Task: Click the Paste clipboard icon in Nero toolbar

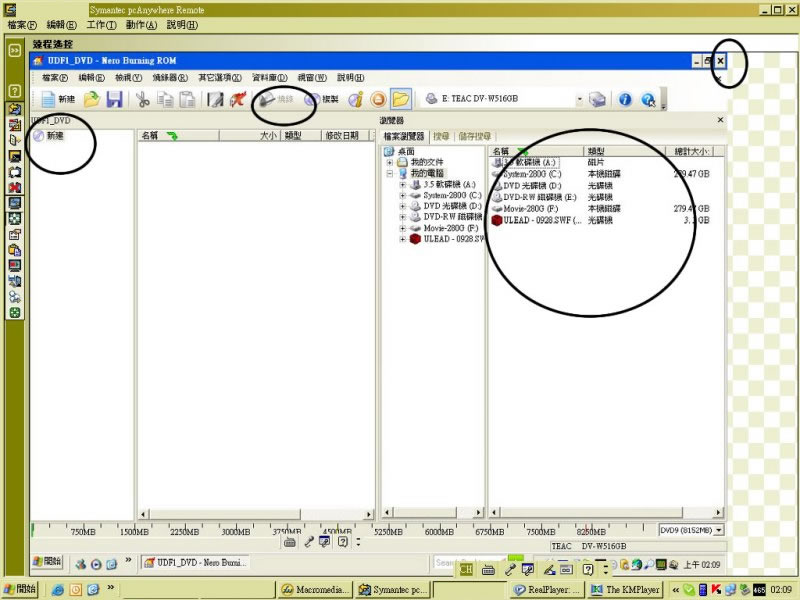Action: click(x=187, y=99)
